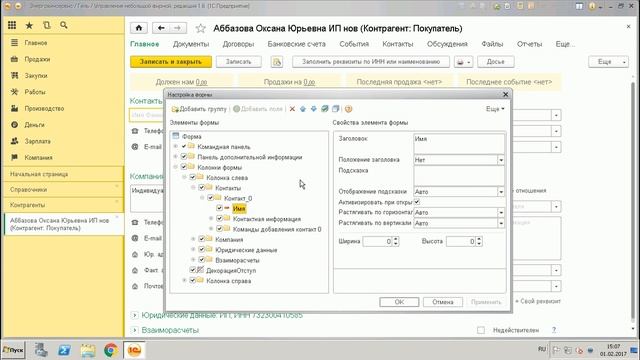
Task: Navigate forward with right arrow
Action: [x=178, y=28]
